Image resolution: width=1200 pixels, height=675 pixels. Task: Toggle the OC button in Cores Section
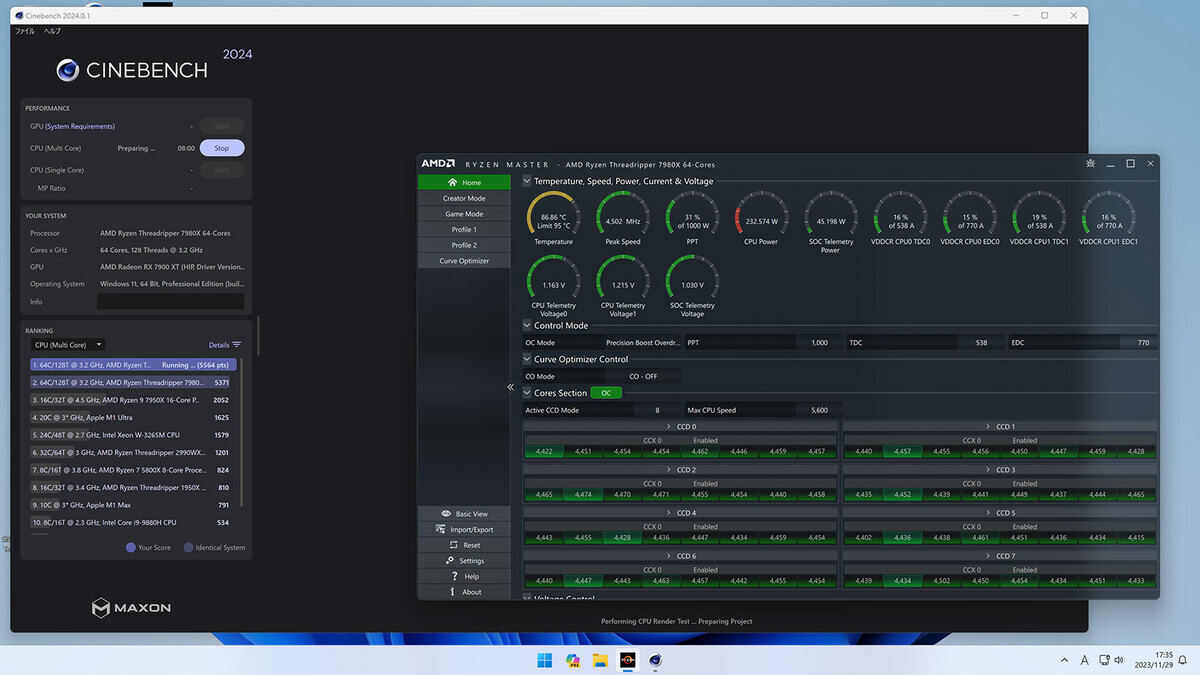point(606,393)
